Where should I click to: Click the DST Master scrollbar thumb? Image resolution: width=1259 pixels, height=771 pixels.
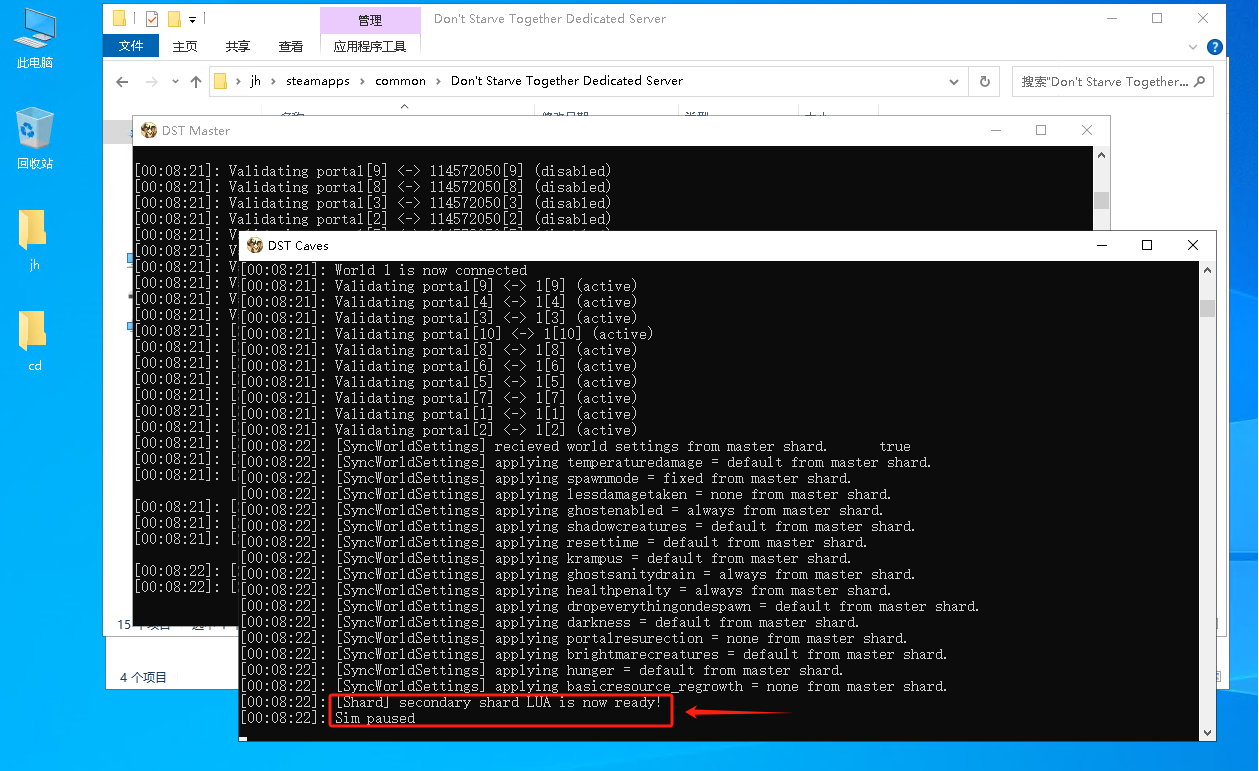[x=1101, y=200]
